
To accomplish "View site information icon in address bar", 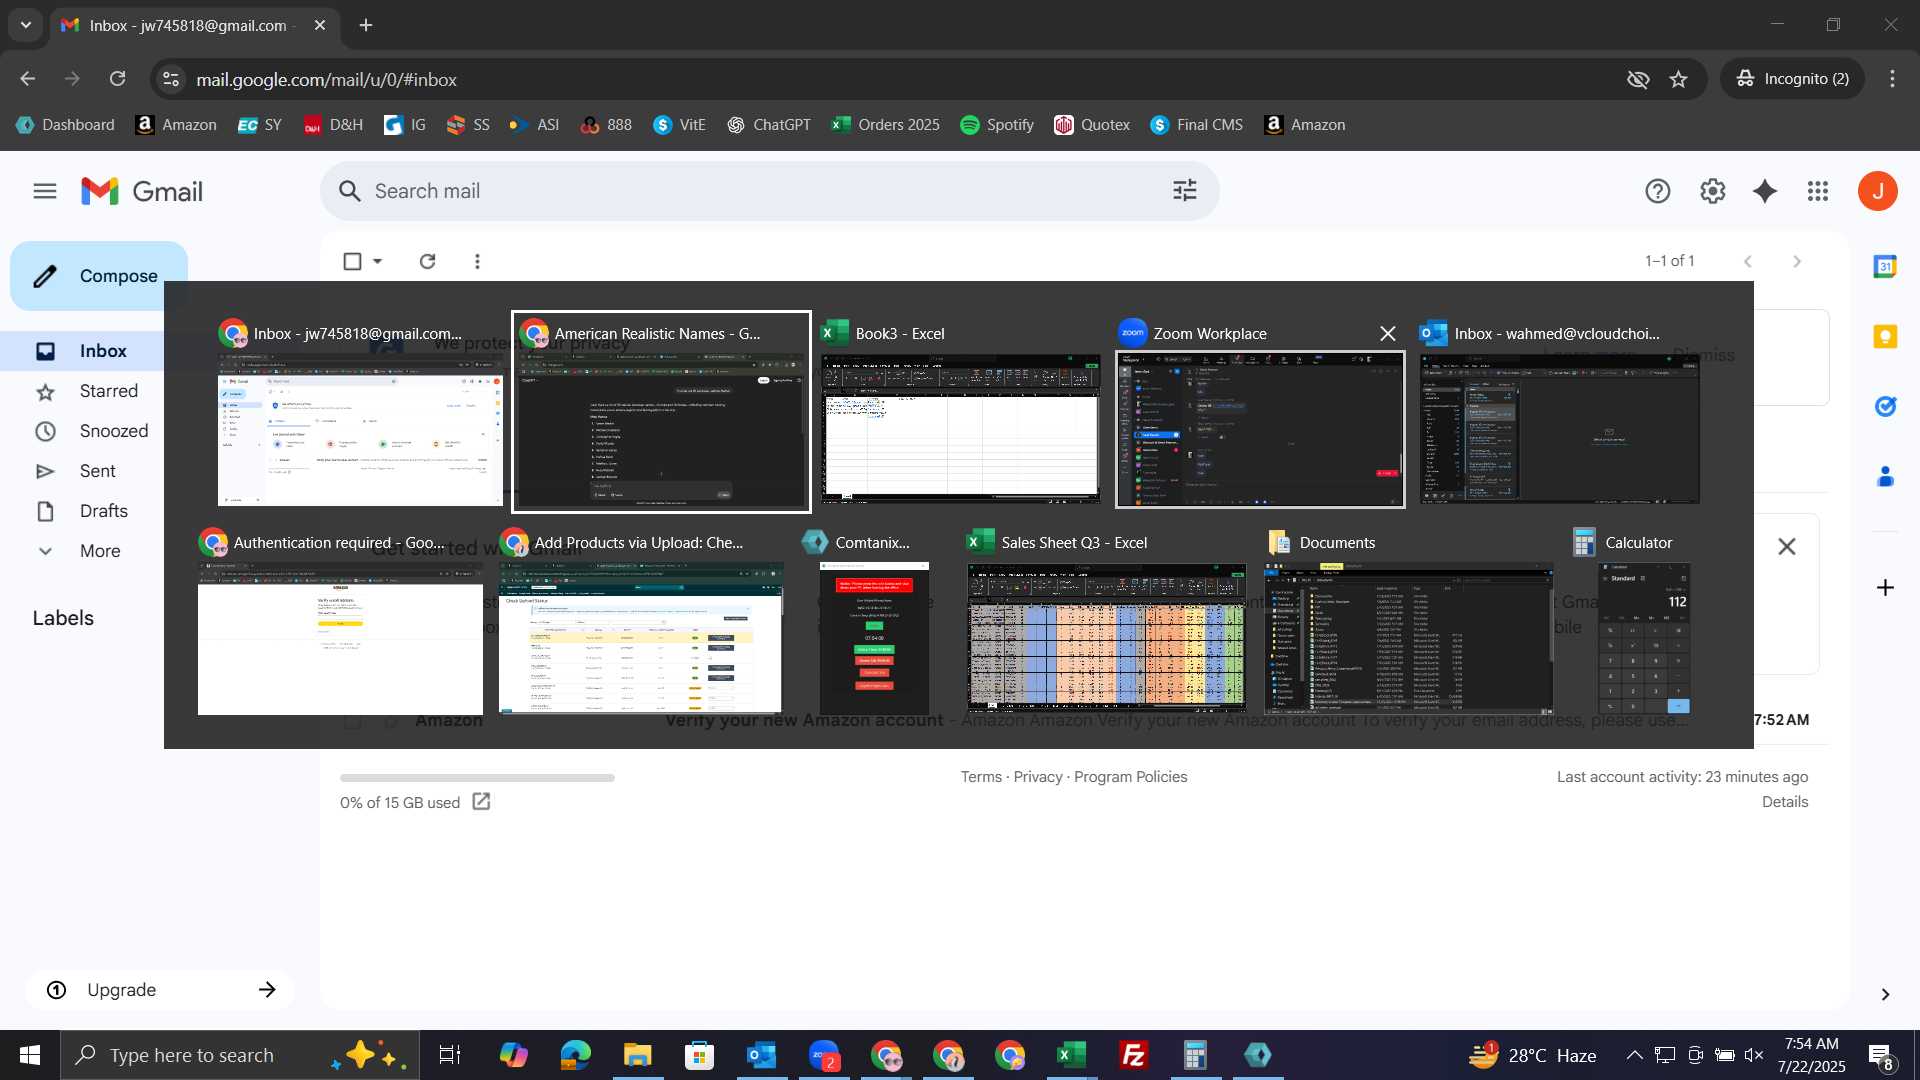I will pos(171,79).
